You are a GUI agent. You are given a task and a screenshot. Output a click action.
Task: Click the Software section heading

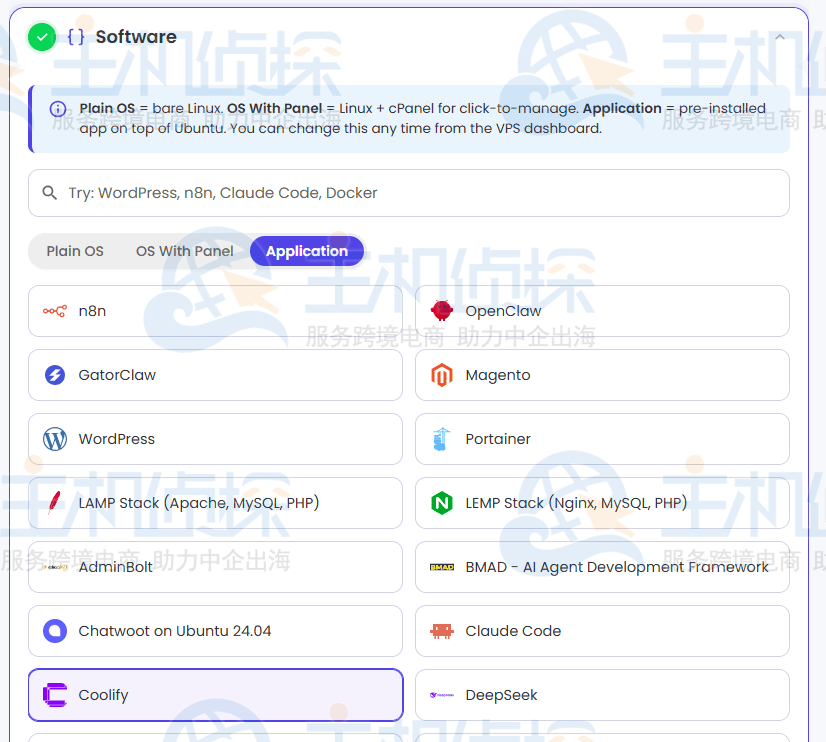click(x=136, y=37)
